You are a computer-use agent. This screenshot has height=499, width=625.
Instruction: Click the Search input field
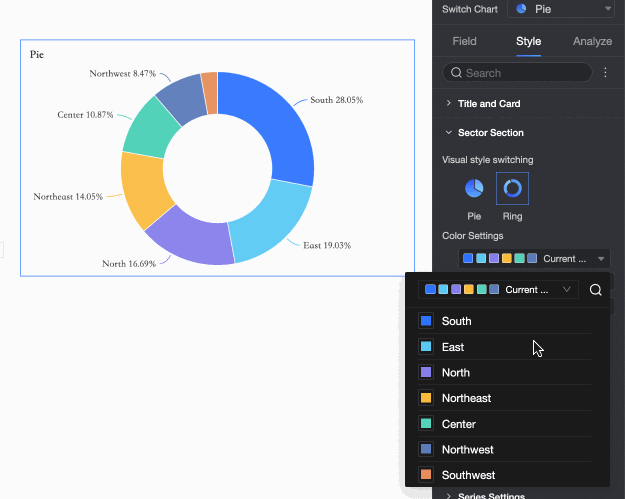(517, 73)
